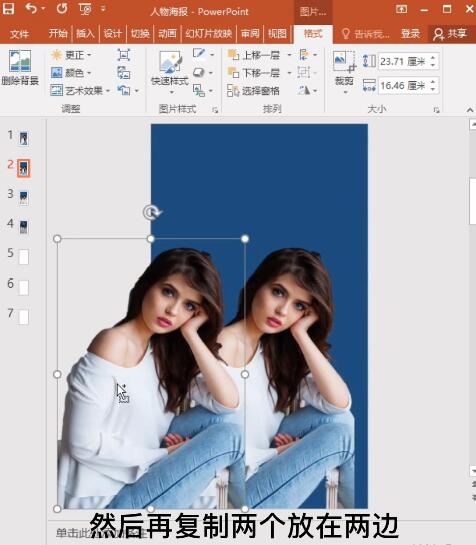Click the ribbon display options icon
476x545 pixels.
(401, 9)
